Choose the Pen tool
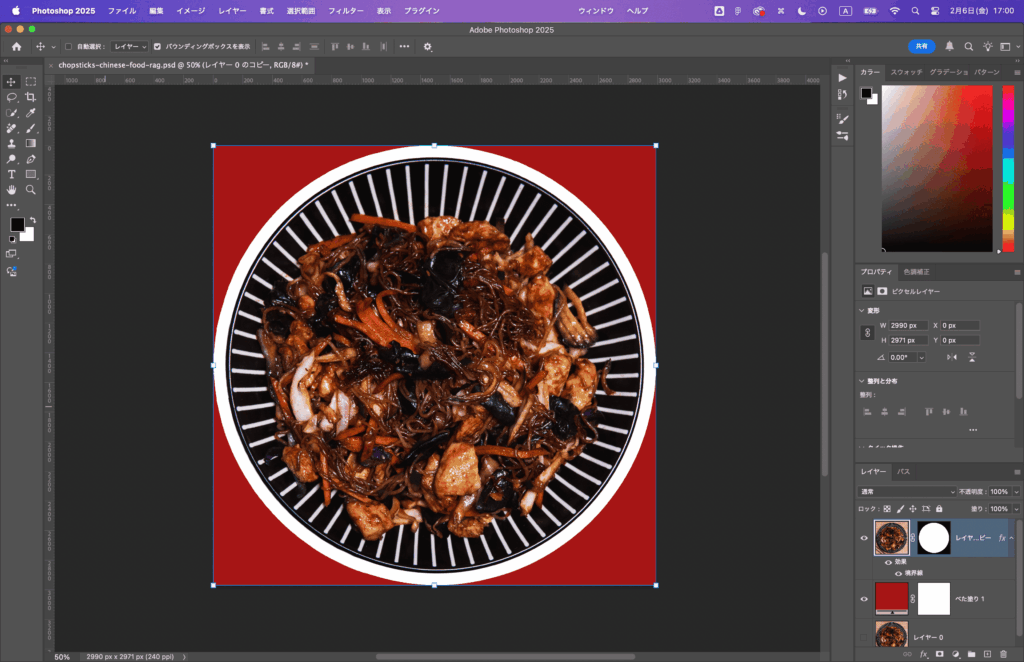Image resolution: width=1024 pixels, height=662 pixels. coord(31,159)
